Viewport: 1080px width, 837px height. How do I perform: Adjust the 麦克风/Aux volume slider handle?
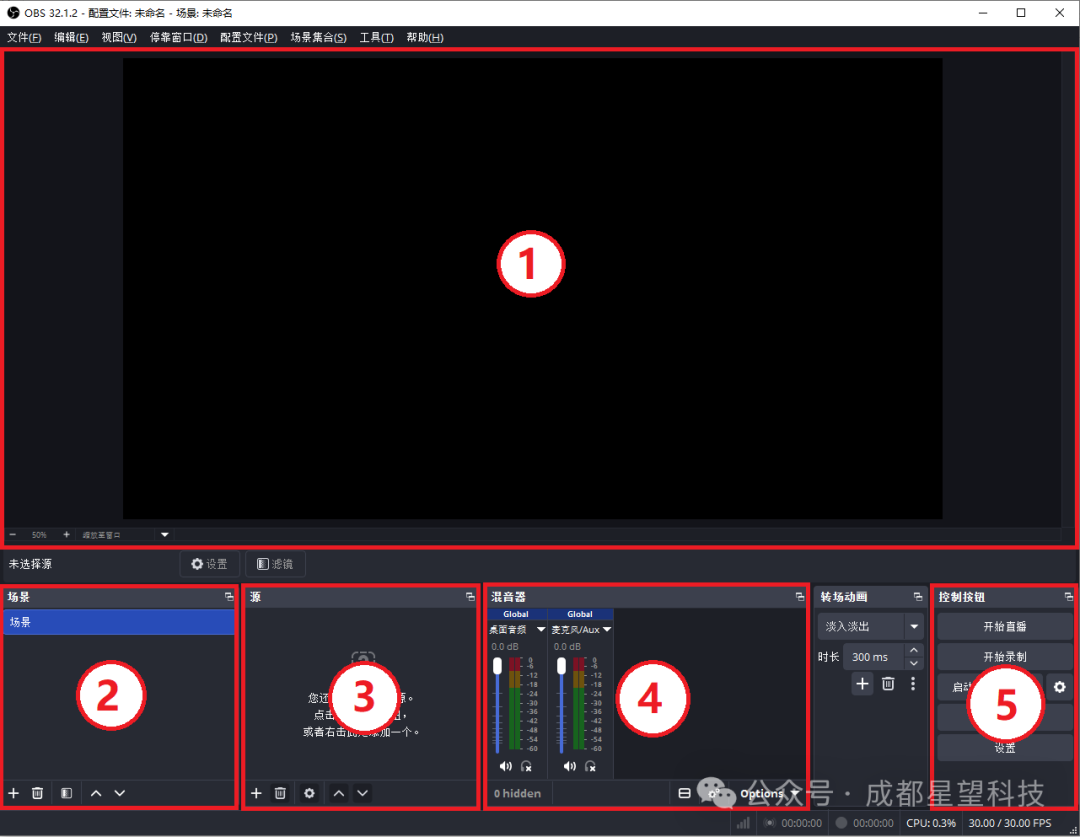tap(561, 665)
